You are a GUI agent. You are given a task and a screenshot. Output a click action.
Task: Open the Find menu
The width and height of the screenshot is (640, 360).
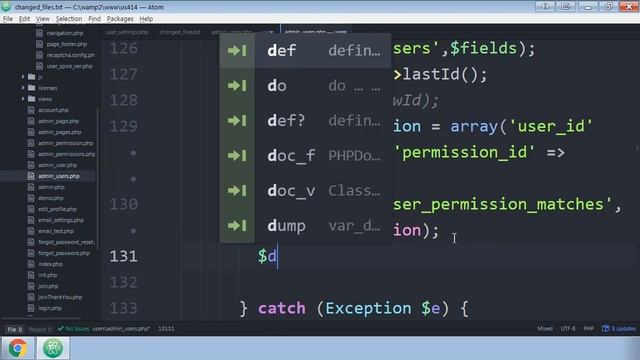[94, 19]
